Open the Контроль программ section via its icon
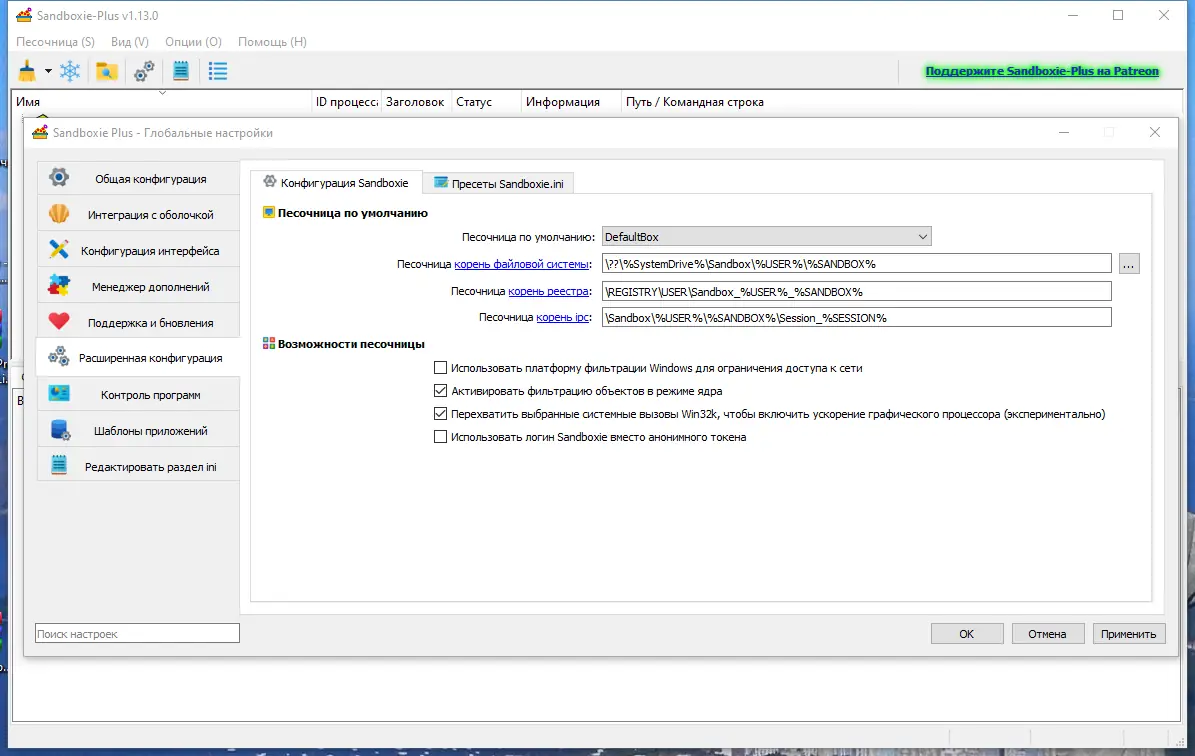1195x756 pixels. (59, 394)
